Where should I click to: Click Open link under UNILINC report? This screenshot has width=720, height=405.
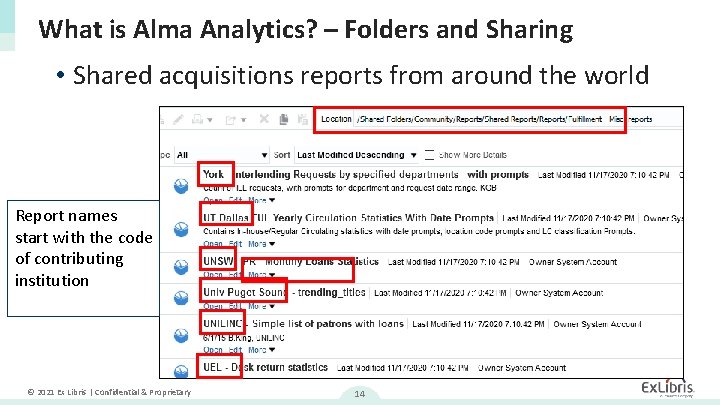[x=213, y=350]
